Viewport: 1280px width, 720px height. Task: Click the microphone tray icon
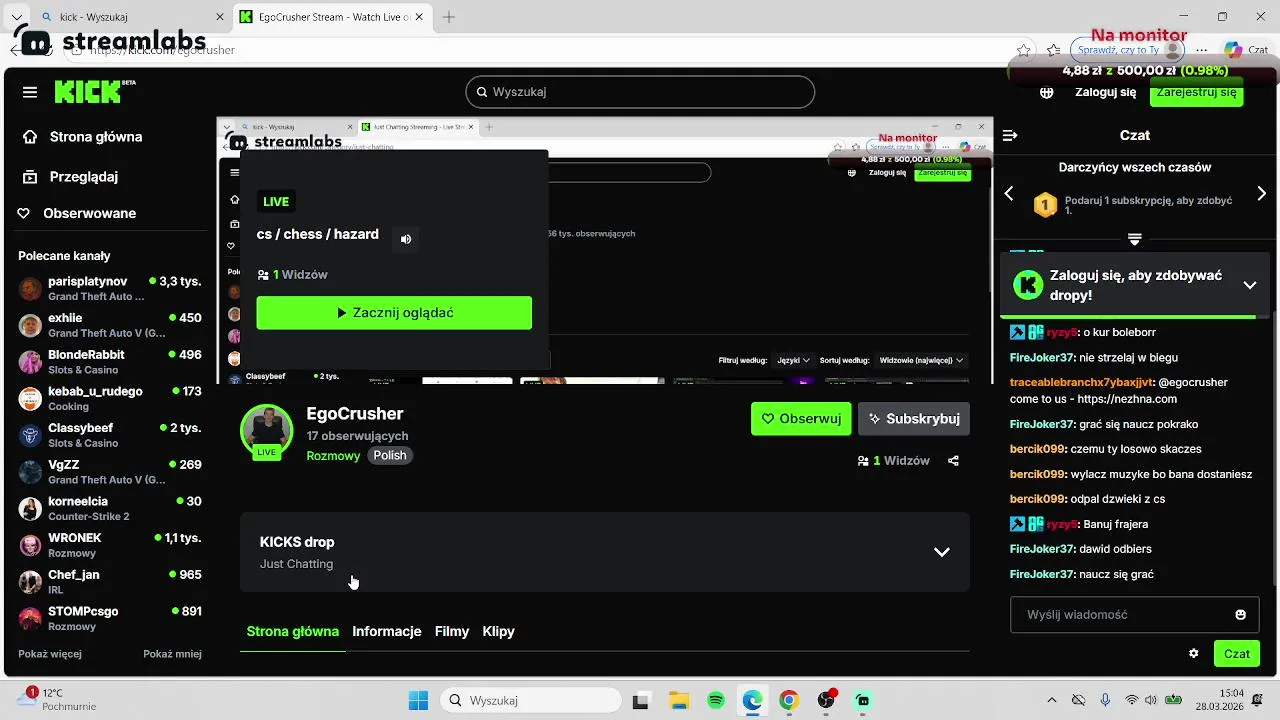[1105, 700]
